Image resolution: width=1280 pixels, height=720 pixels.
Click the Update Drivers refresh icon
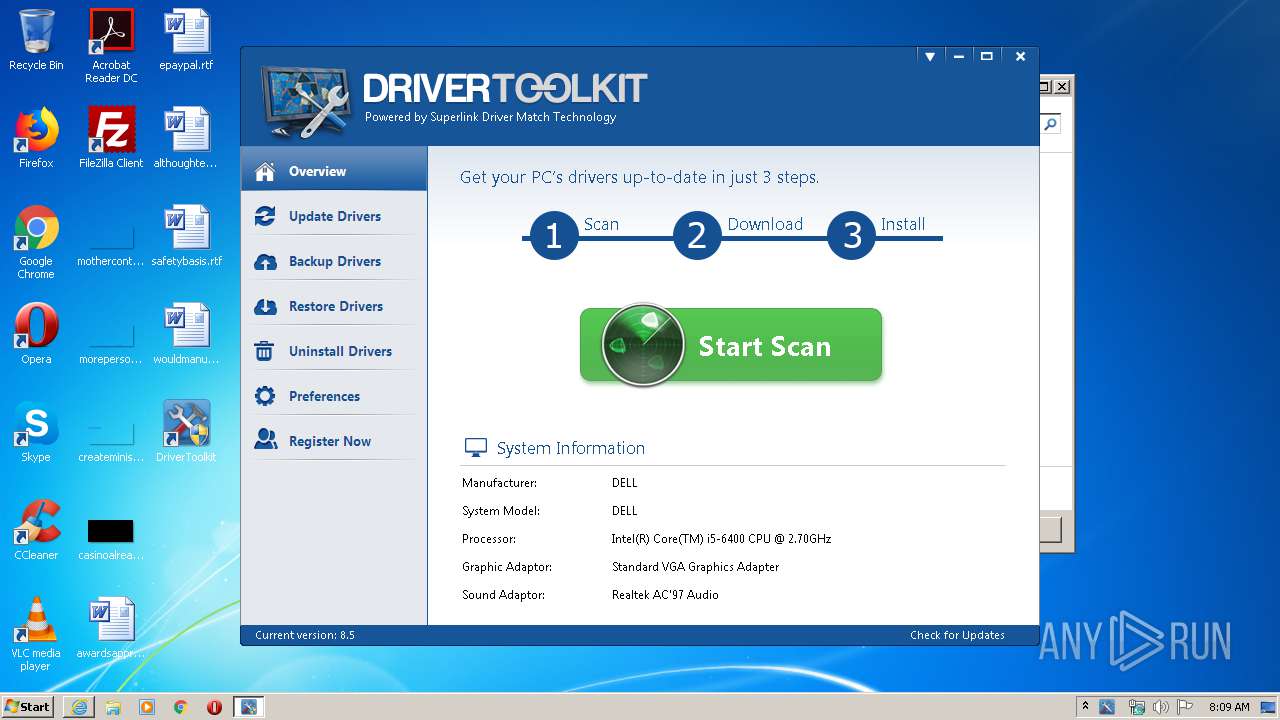(x=265, y=216)
